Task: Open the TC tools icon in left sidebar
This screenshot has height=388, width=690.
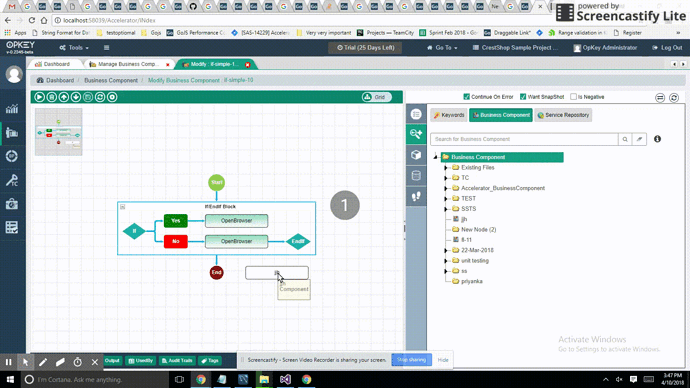Action: click(12, 180)
